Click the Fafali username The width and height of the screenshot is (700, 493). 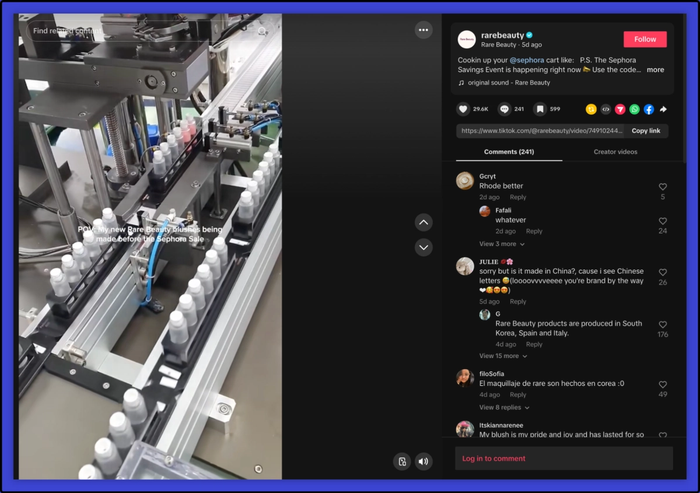pos(503,210)
